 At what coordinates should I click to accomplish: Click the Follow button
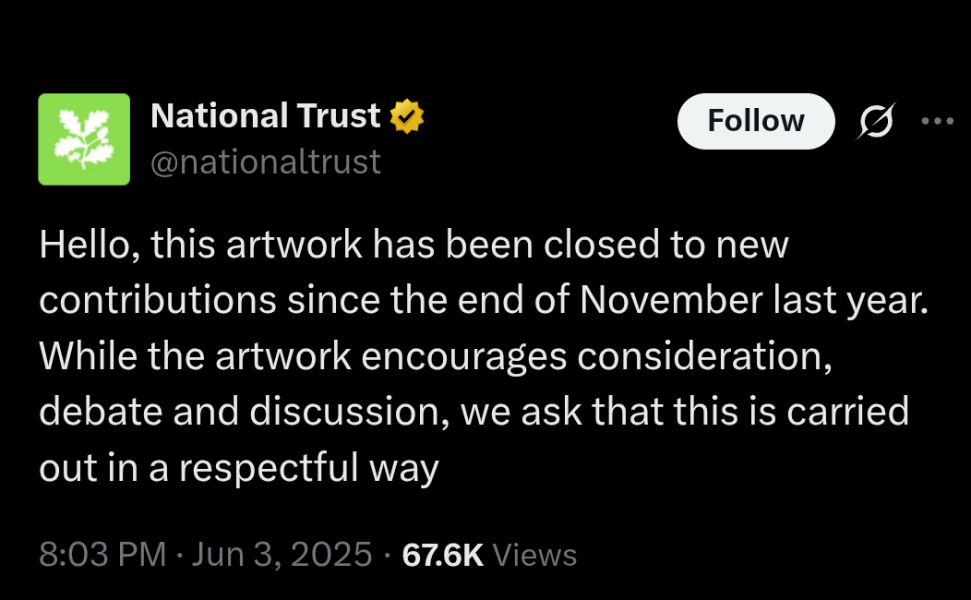[755, 120]
